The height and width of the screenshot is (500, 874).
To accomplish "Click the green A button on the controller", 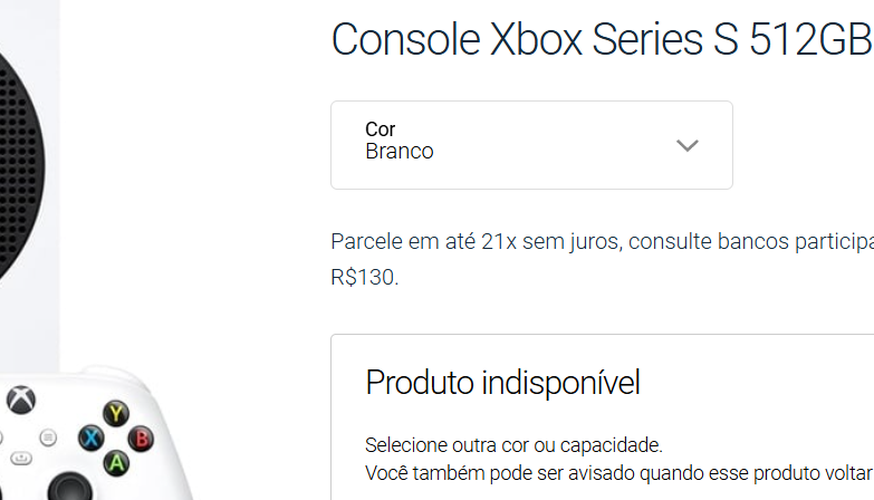I will click(x=117, y=463).
